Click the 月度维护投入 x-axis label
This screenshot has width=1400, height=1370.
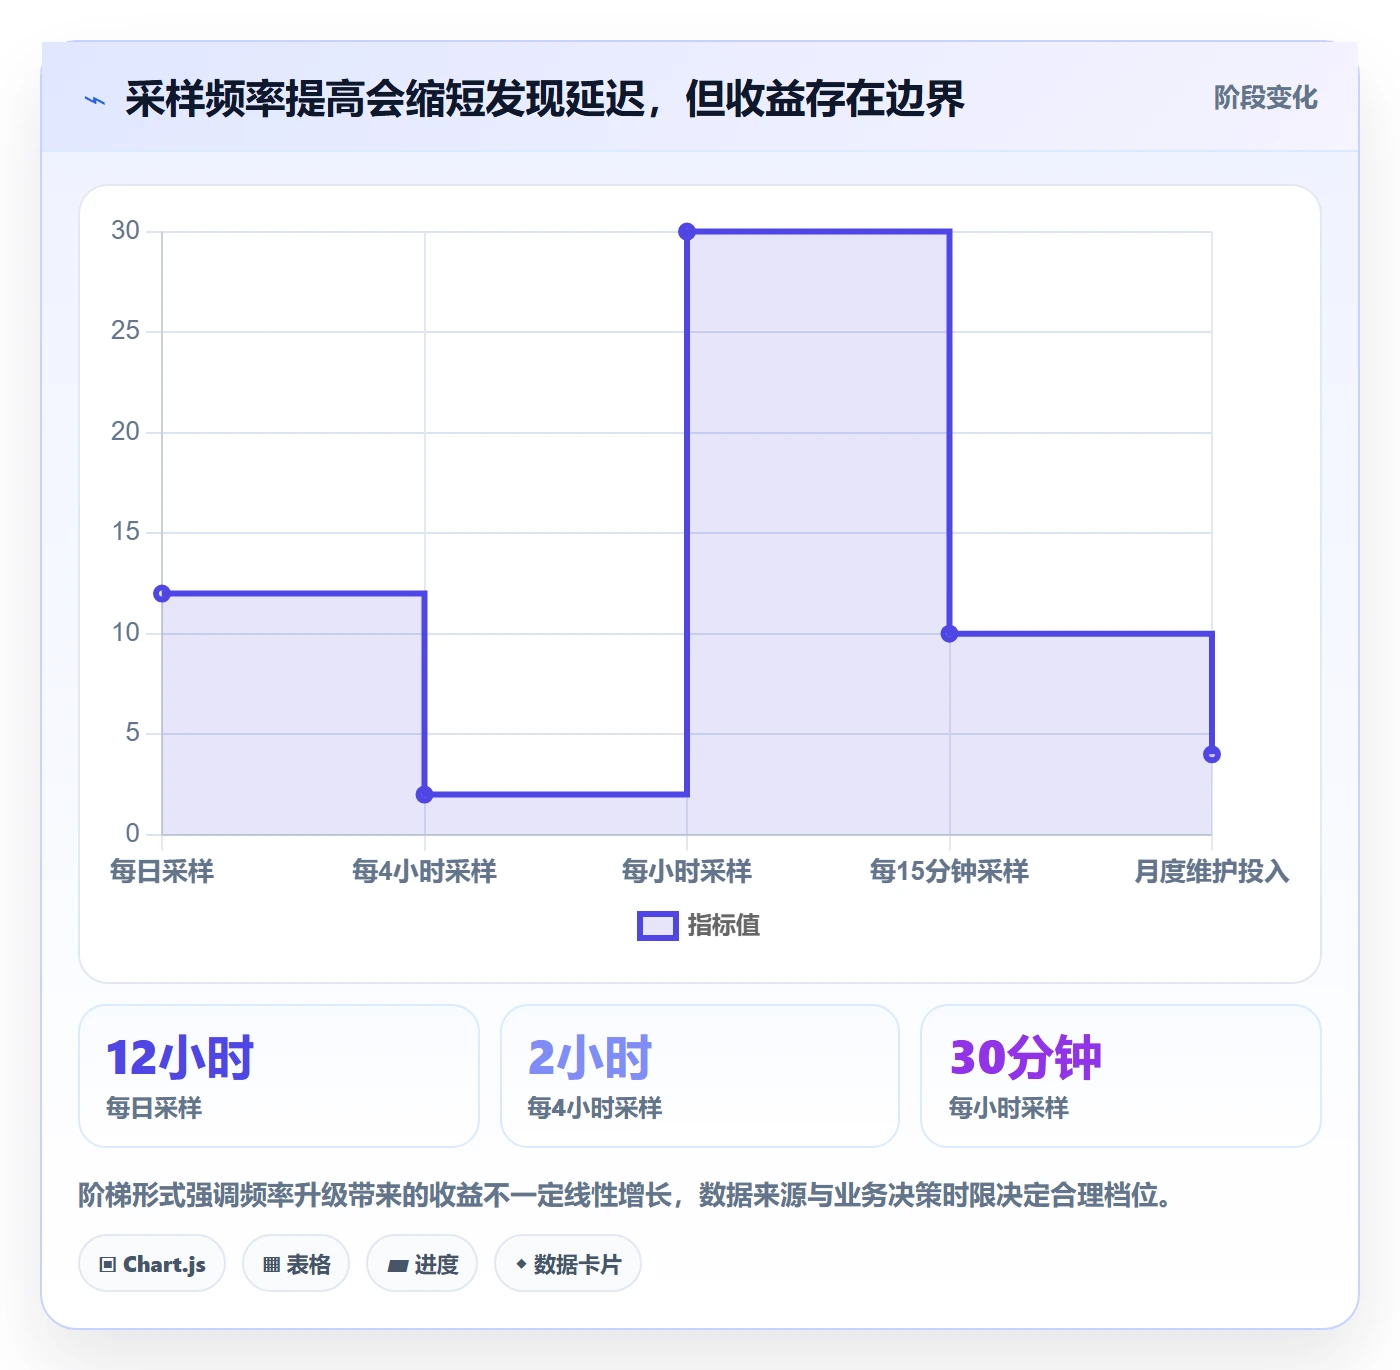tap(1212, 871)
